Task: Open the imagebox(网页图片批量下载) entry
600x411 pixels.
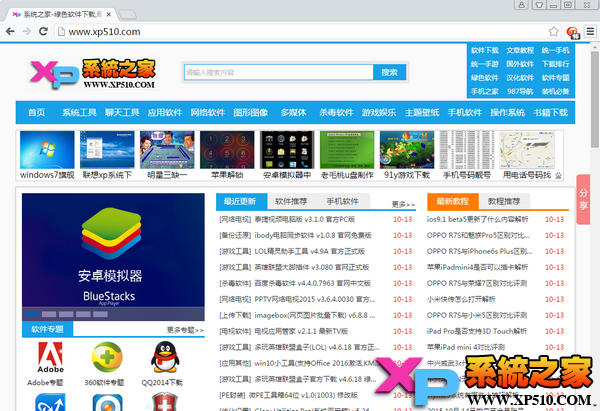Action: 315,315
